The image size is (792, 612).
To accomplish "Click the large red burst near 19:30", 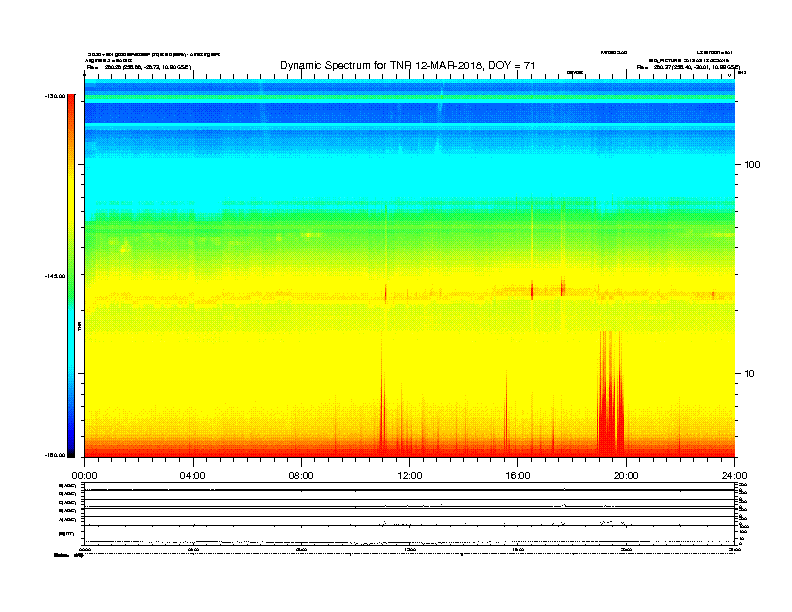I will 611,392.
